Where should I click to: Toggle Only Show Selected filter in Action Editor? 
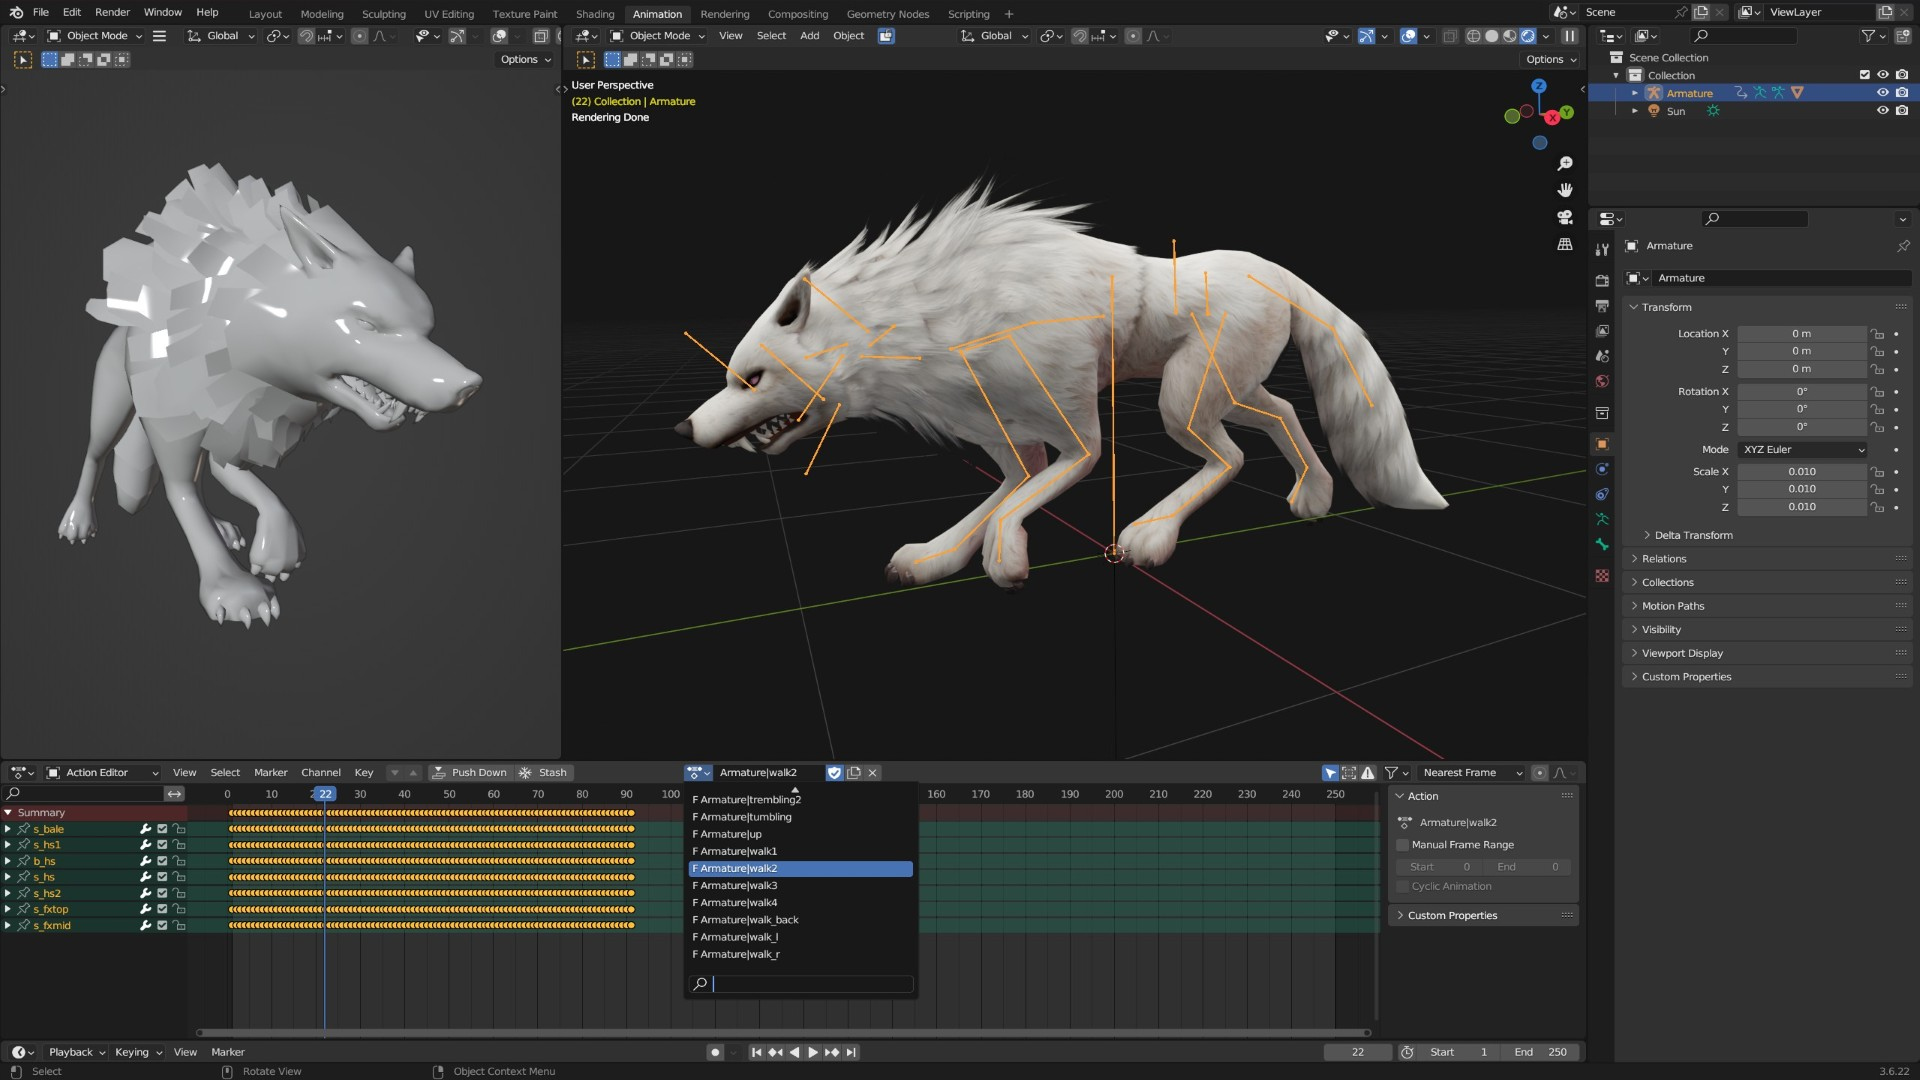(1330, 773)
